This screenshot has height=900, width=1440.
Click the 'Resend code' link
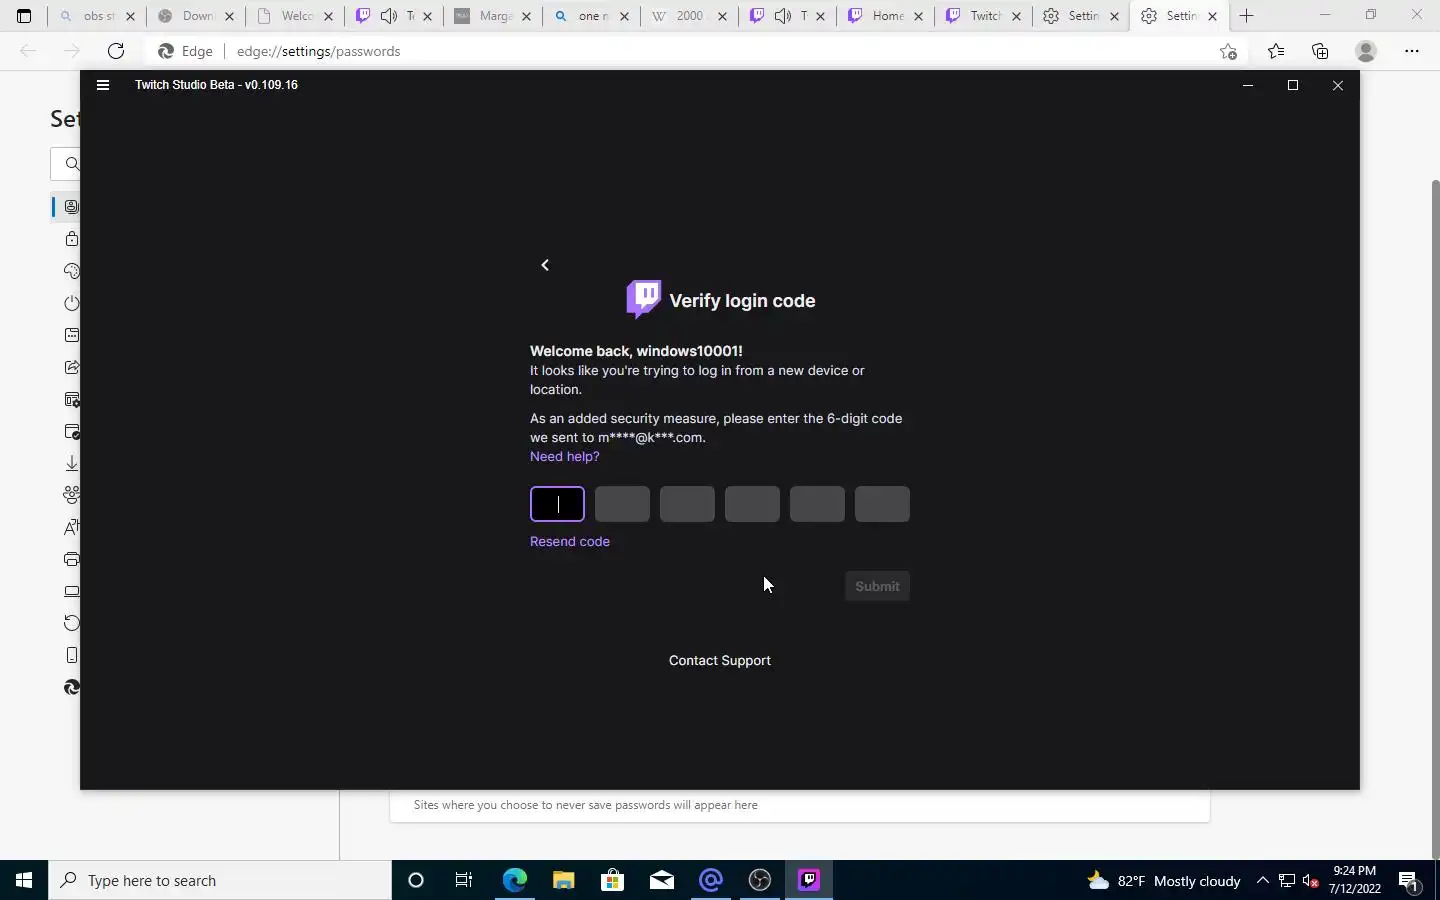[x=570, y=541]
